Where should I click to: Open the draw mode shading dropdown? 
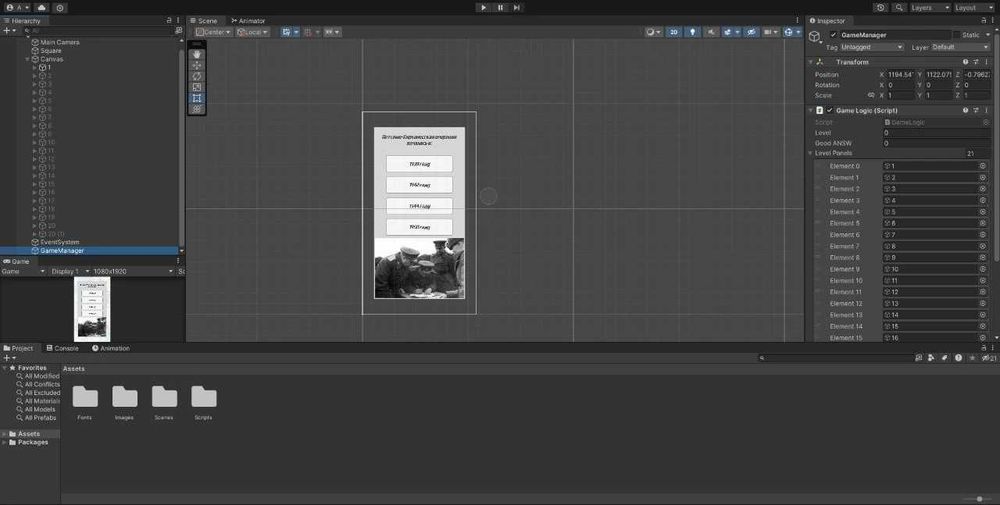(653, 32)
